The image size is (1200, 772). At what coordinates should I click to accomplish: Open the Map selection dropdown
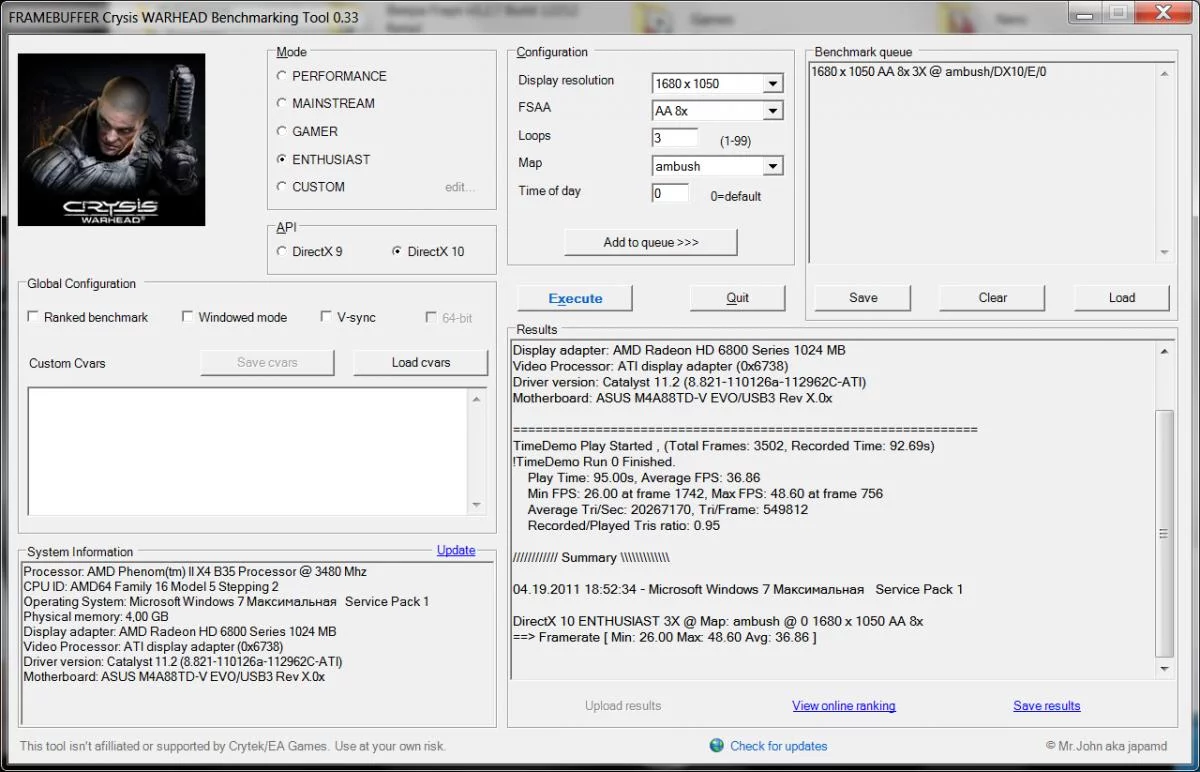[x=772, y=167]
